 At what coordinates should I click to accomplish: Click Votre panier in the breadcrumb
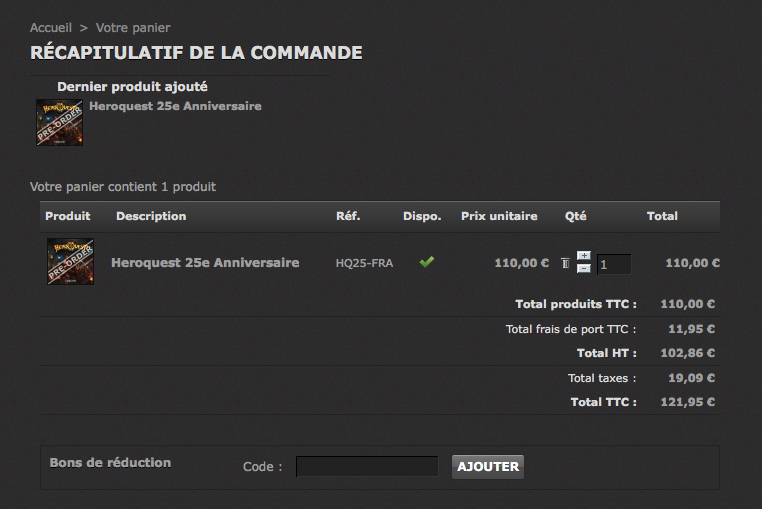133,27
